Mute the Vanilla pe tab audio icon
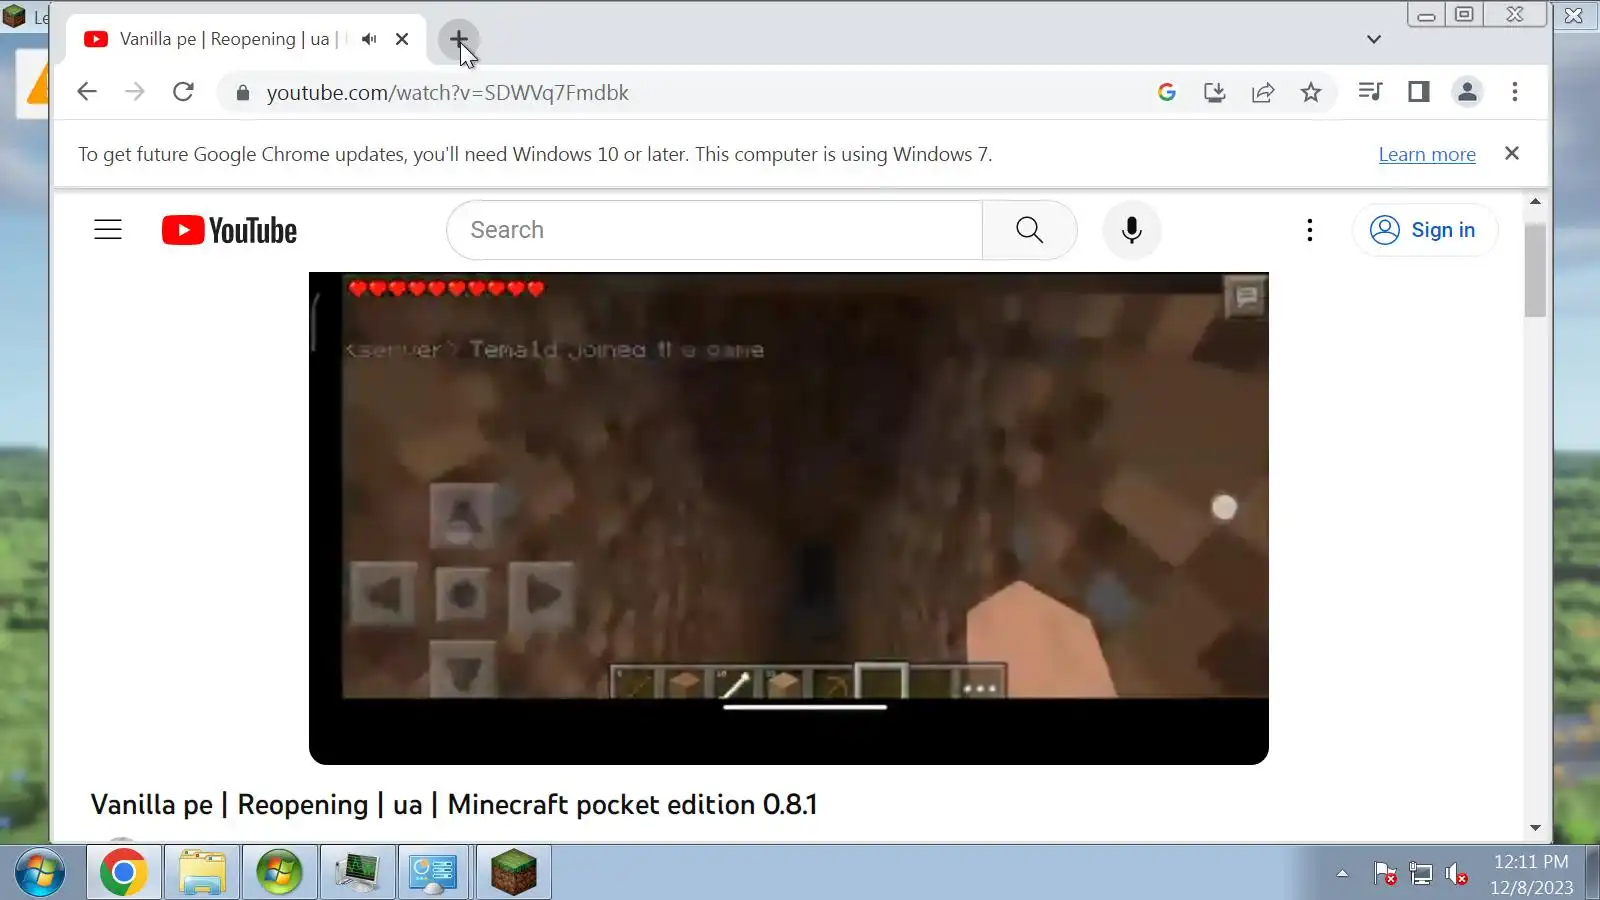This screenshot has height=900, width=1600. [x=369, y=39]
